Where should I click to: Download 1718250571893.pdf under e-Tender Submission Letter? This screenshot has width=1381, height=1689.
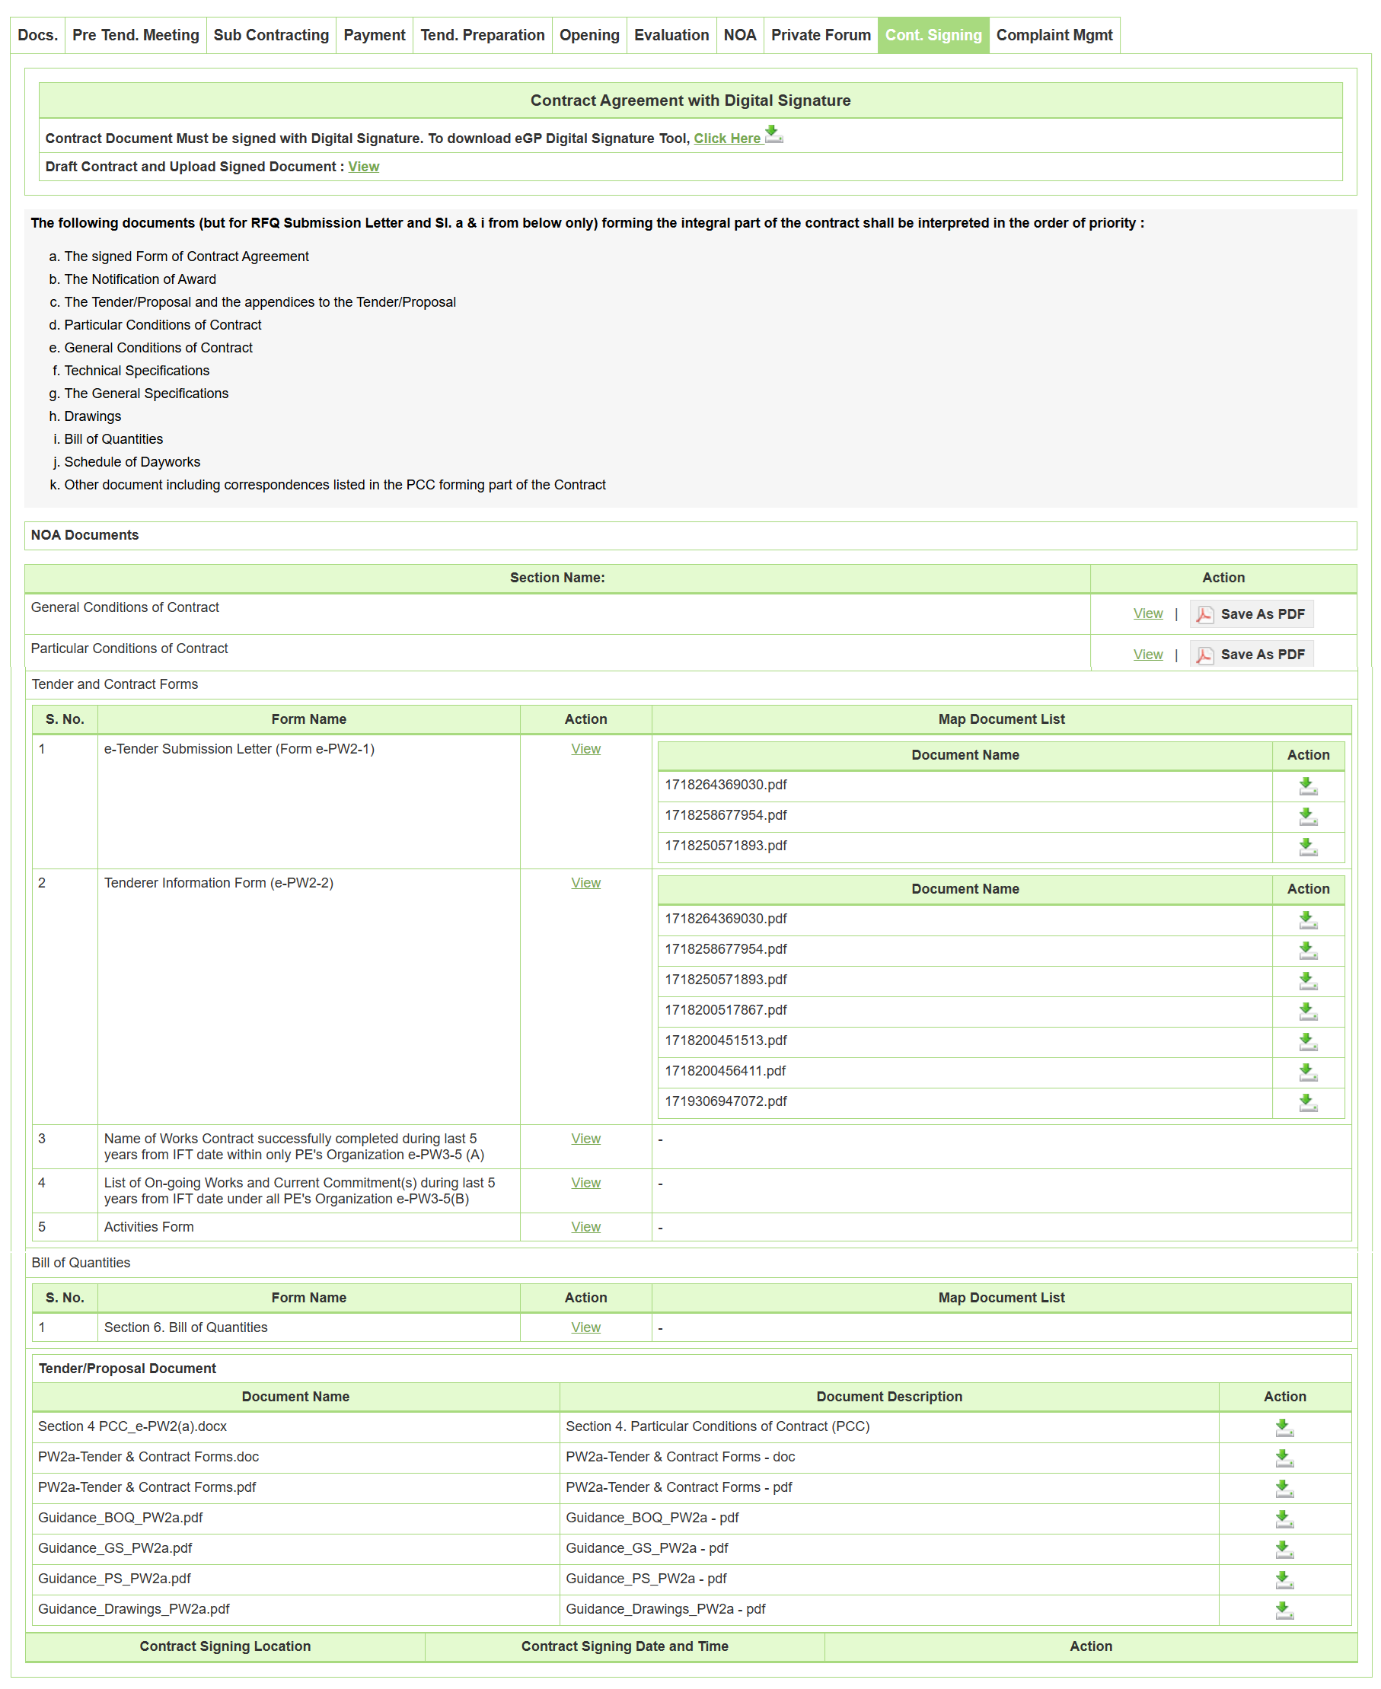click(x=1308, y=846)
